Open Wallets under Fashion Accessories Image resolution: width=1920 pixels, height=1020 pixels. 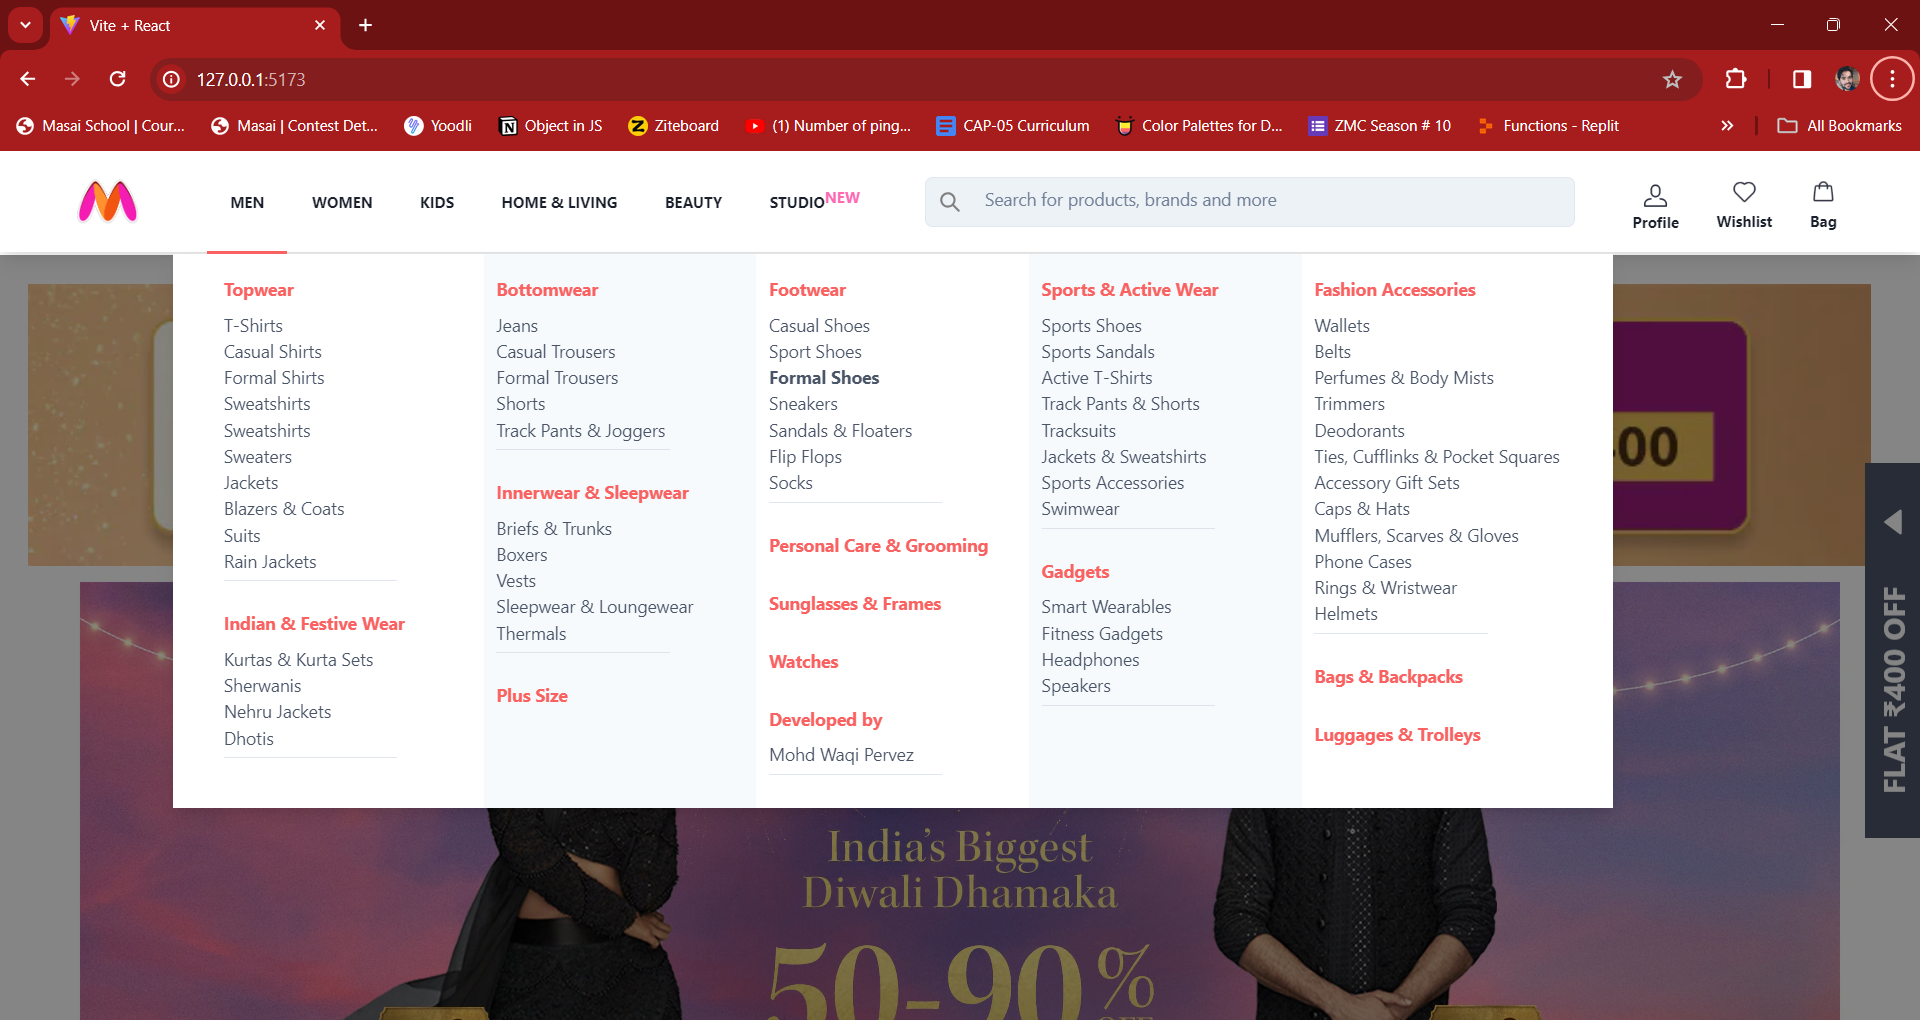1342,326
